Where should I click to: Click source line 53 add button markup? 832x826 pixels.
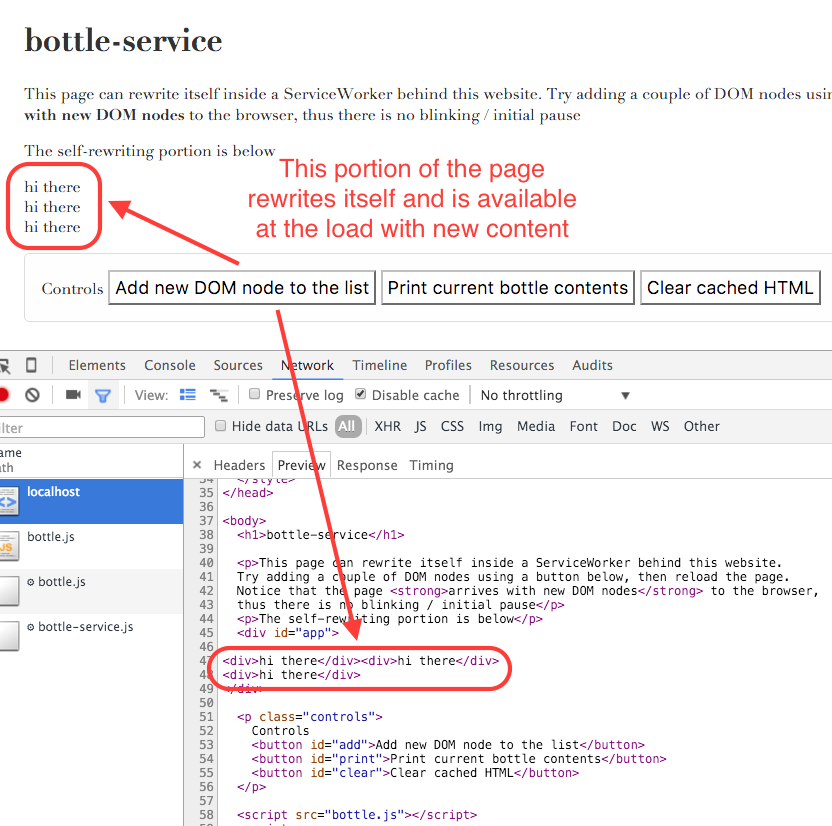(x=448, y=744)
